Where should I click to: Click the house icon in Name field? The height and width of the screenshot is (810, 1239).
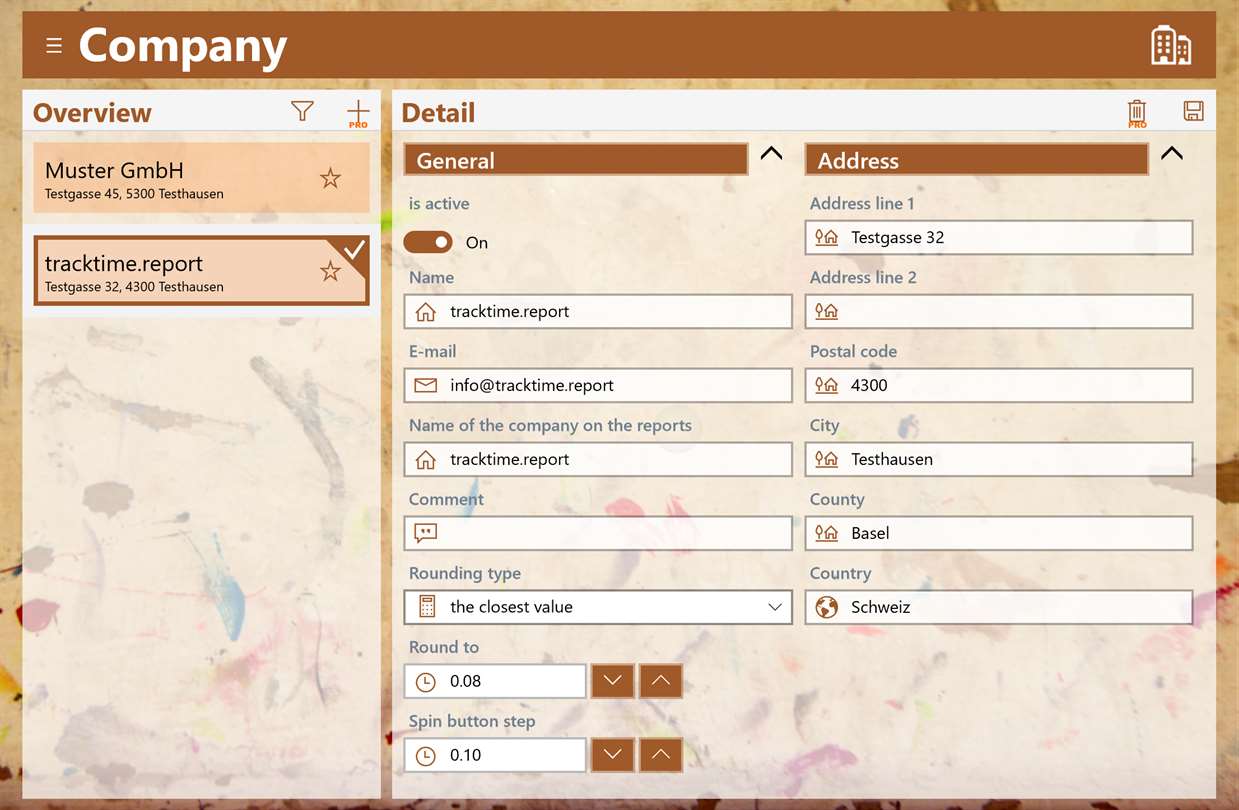point(426,312)
